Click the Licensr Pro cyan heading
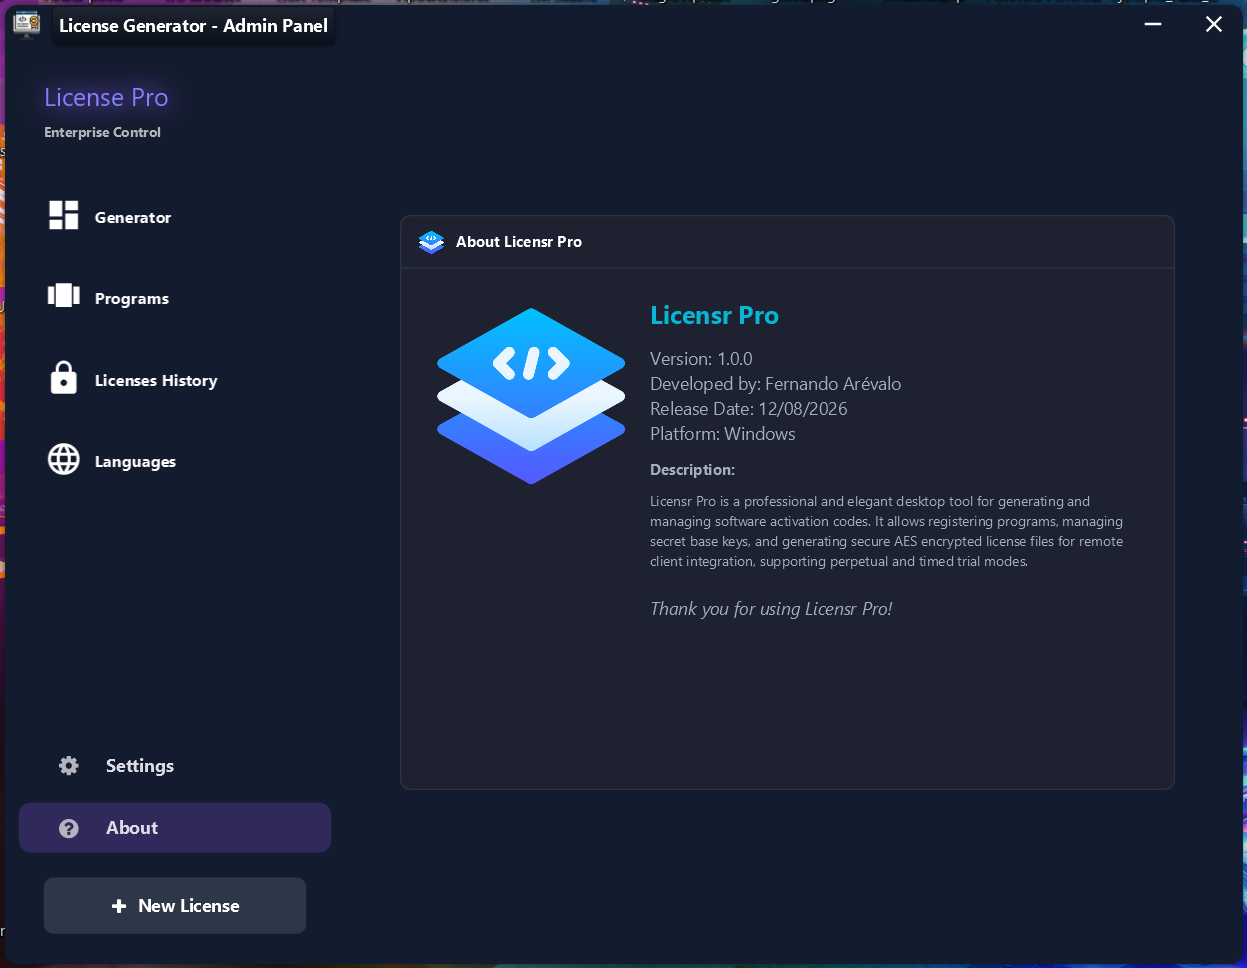This screenshot has height=968, width=1247. (714, 315)
